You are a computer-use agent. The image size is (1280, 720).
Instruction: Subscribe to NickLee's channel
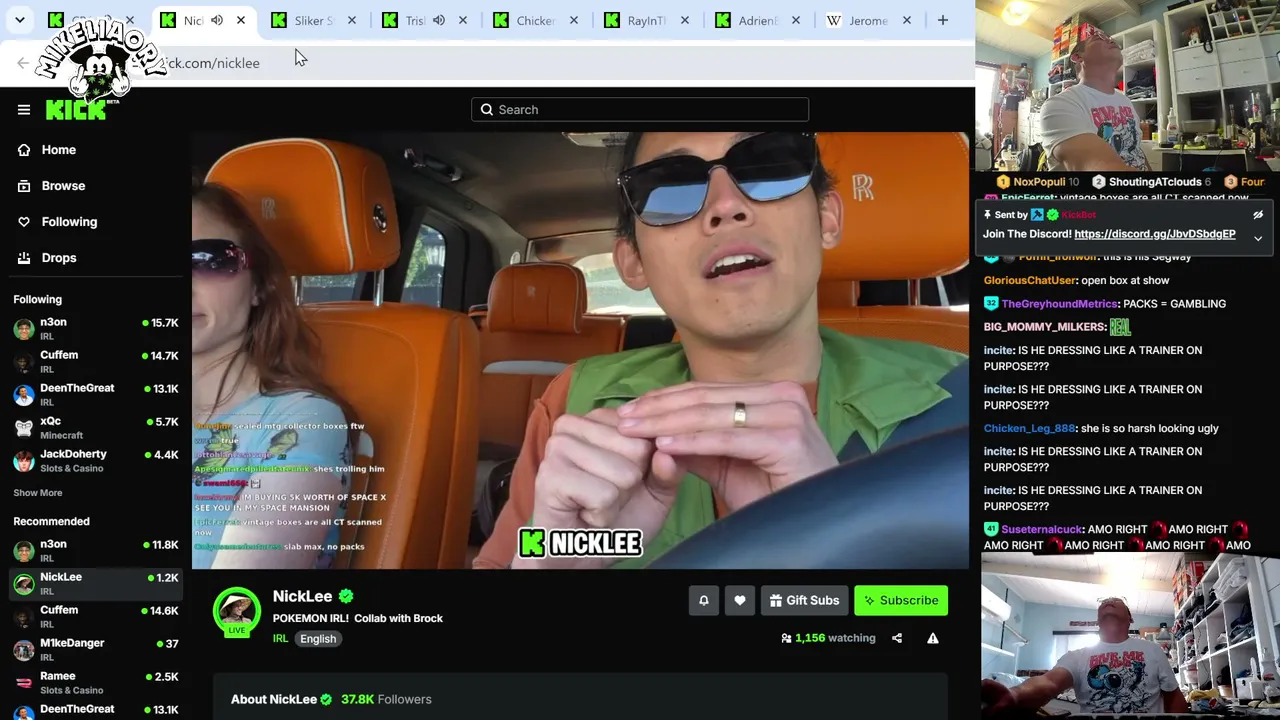coord(901,600)
